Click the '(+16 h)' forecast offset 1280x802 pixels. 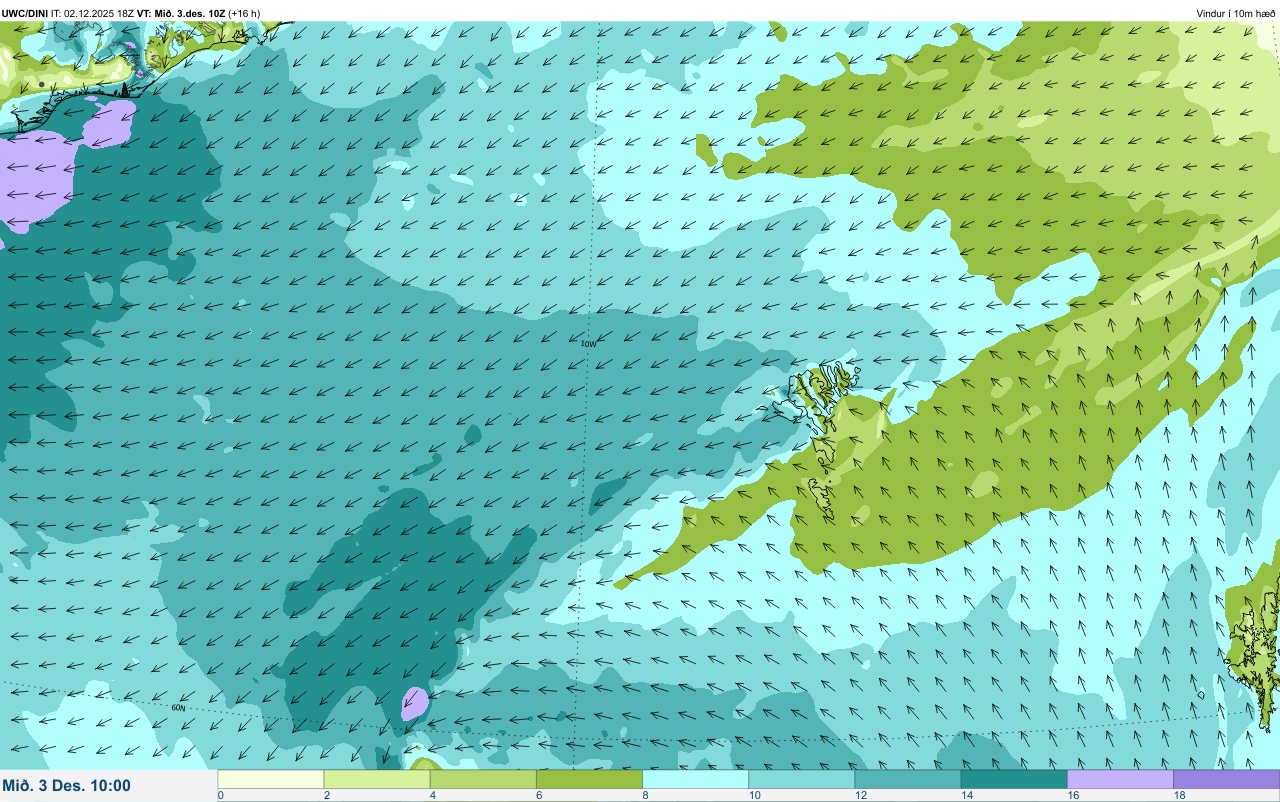244,13
